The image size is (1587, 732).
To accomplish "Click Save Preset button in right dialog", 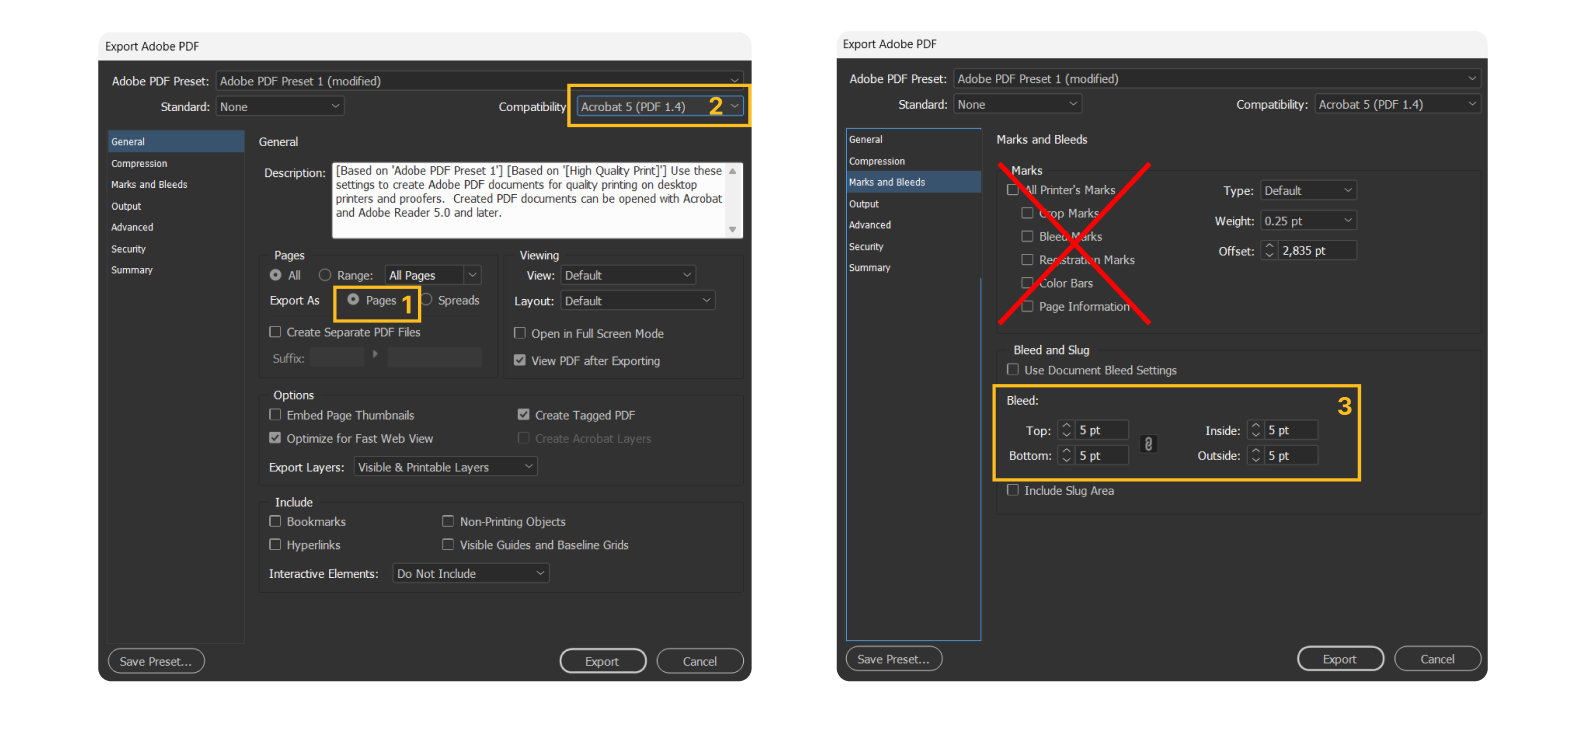I will [x=894, y=659].
